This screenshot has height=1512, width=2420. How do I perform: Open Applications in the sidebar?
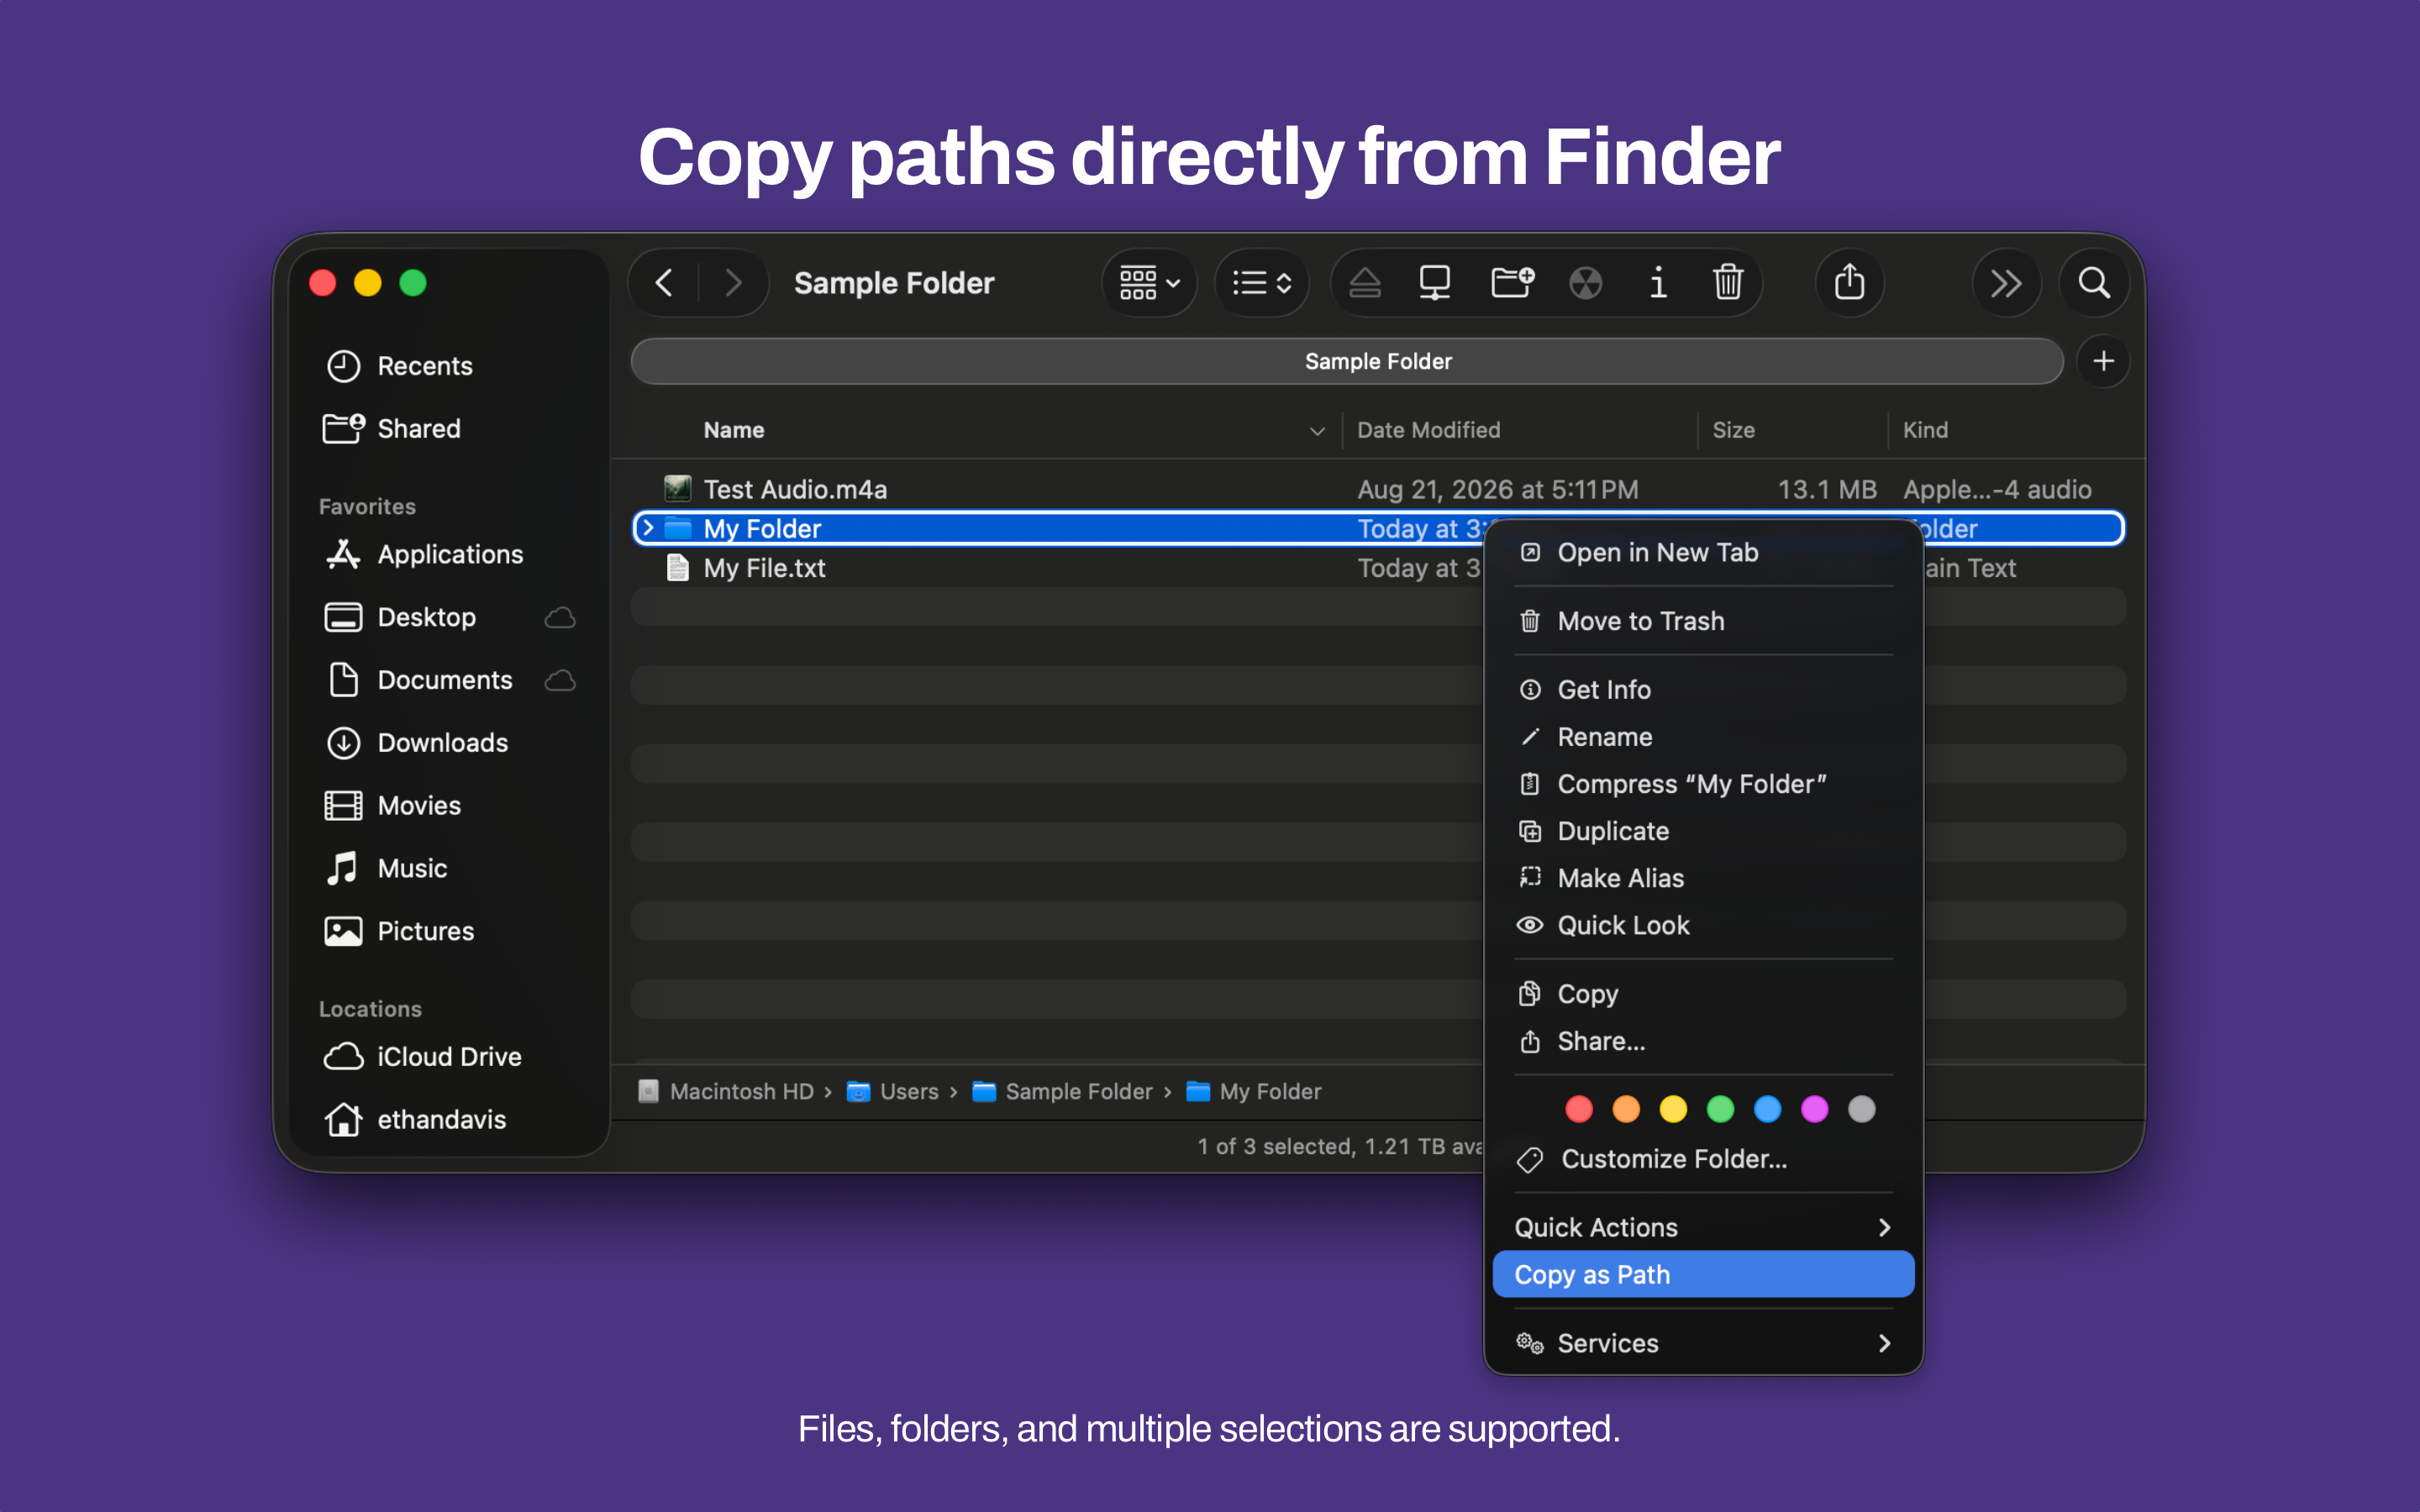(x=450, y=554)
